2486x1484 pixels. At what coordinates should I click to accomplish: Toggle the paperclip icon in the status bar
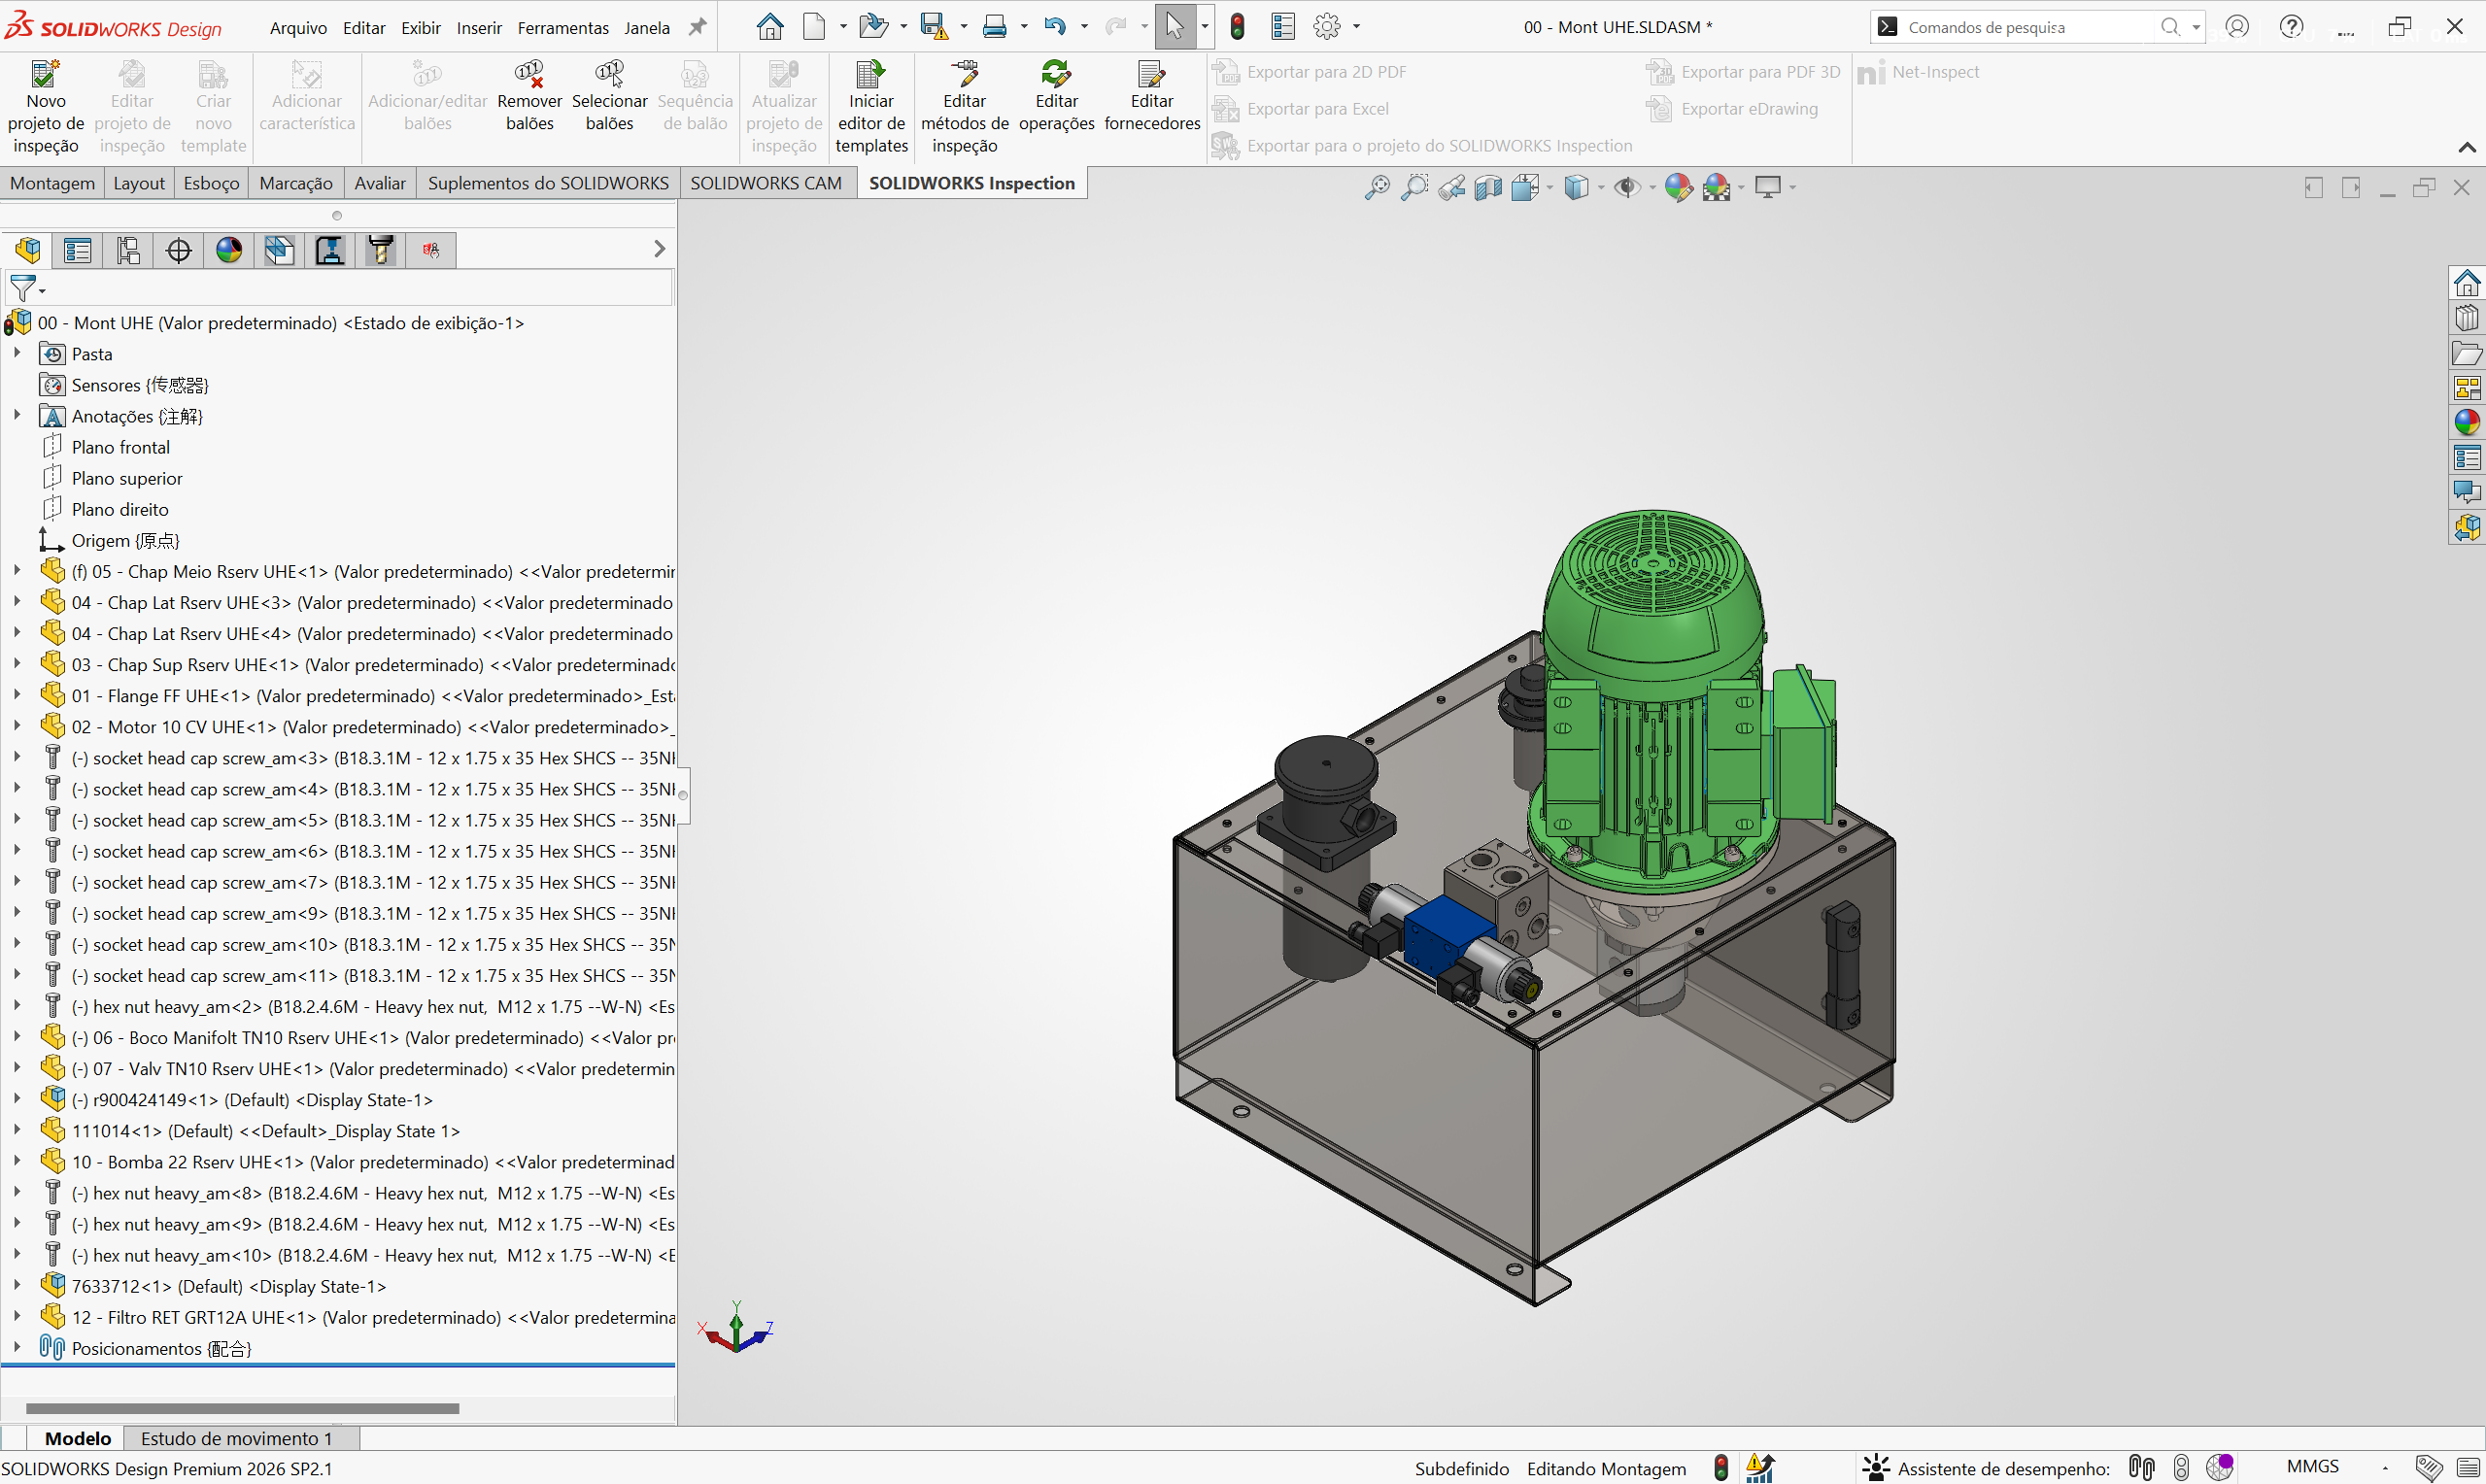pyautogui.click(x=2141, y=1468)
